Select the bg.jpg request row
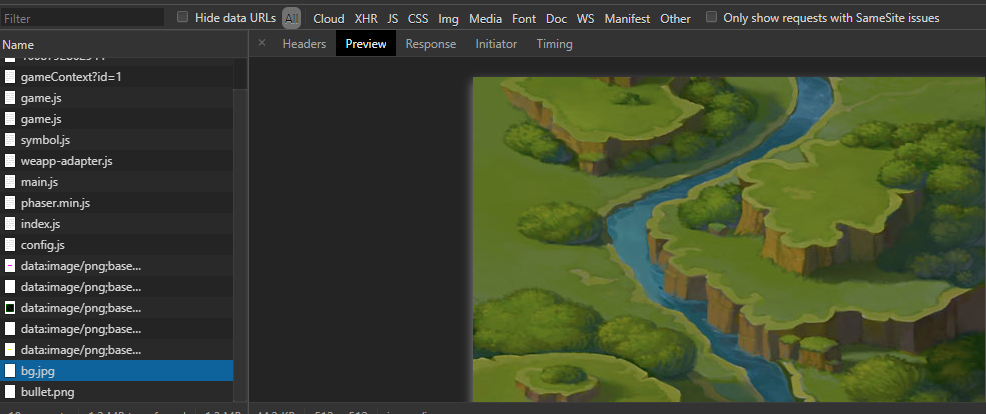986x414 pixels. [116, 371]
